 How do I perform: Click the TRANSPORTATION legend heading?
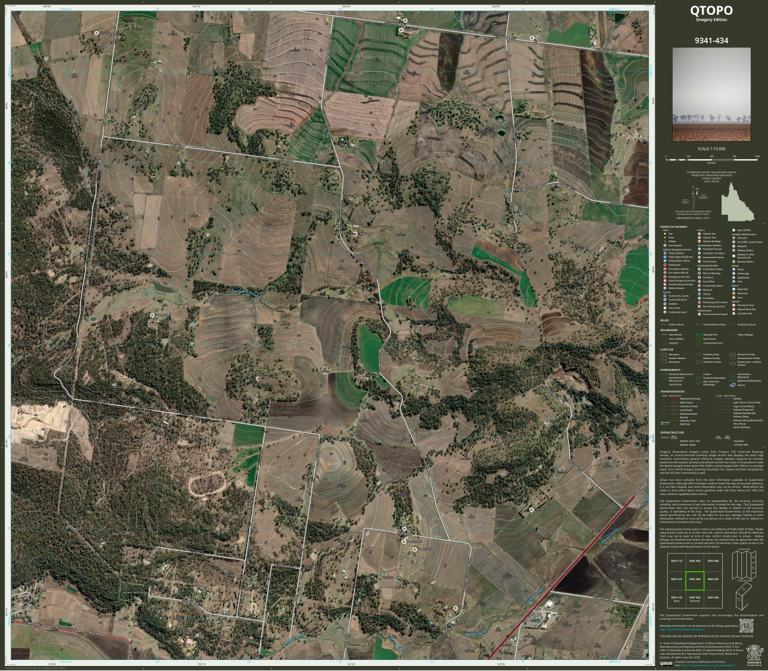click(x=672, y=391)
